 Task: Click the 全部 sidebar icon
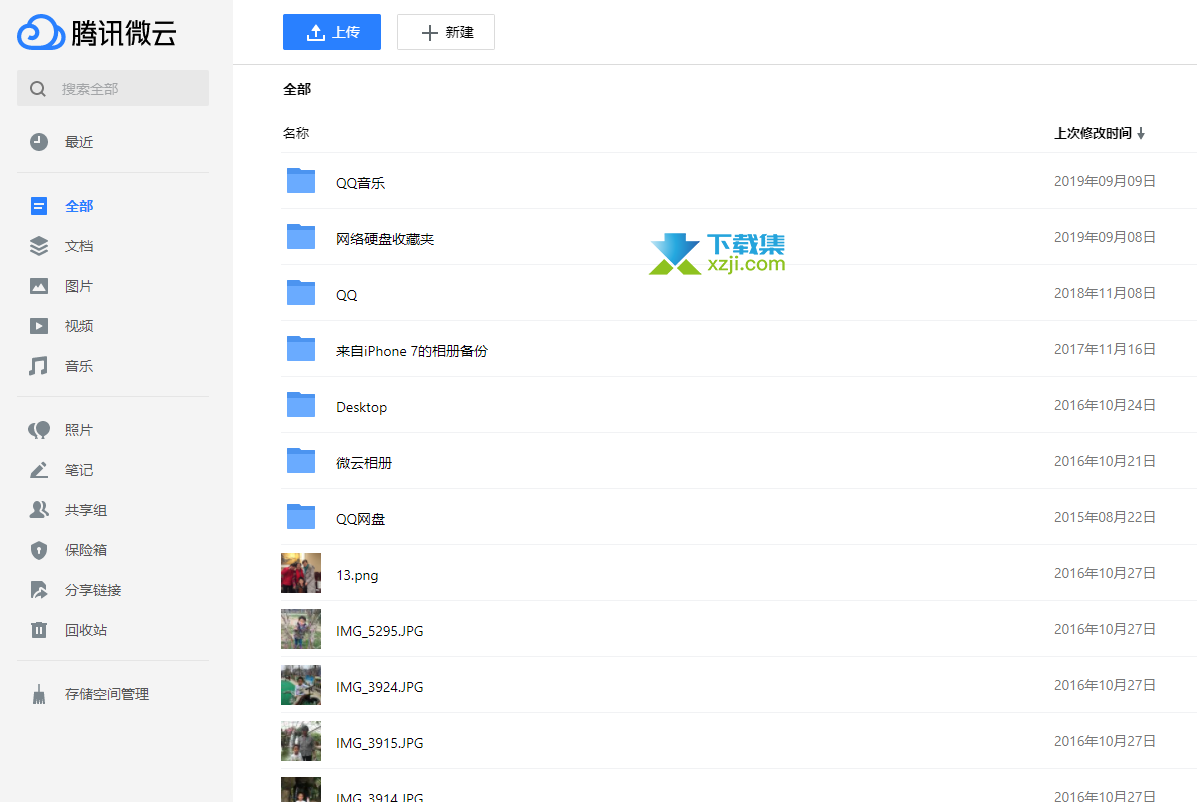pos(39,206)
